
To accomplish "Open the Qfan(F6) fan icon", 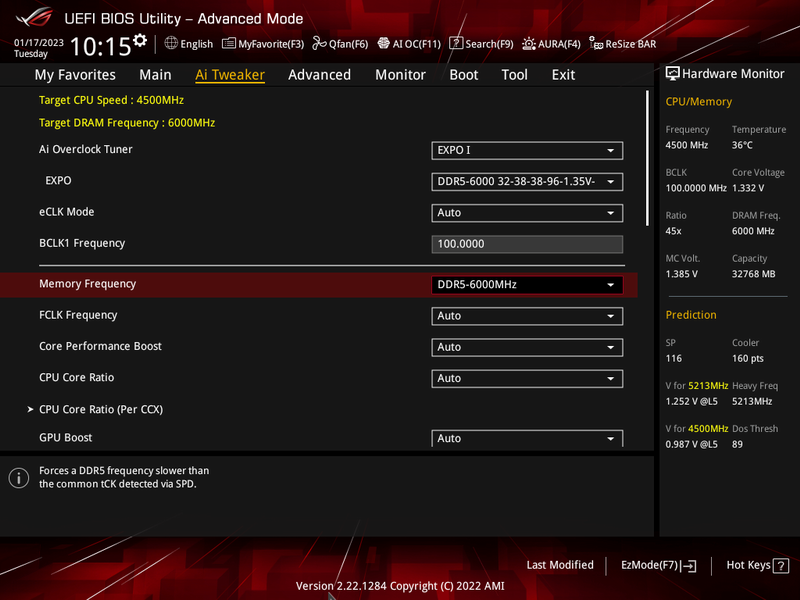I will point(319,43).
